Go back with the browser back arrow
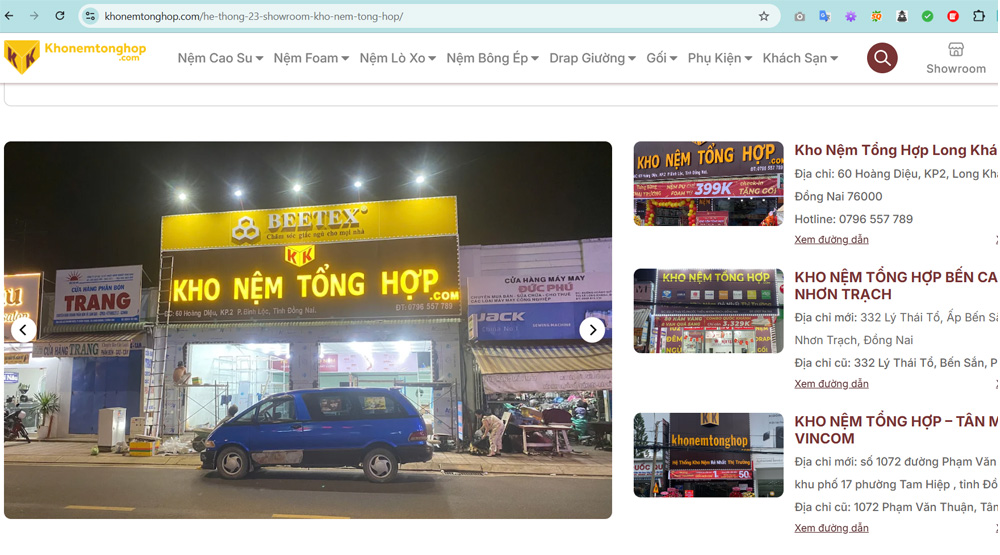The image size is (1000, 555). (10, 16)
